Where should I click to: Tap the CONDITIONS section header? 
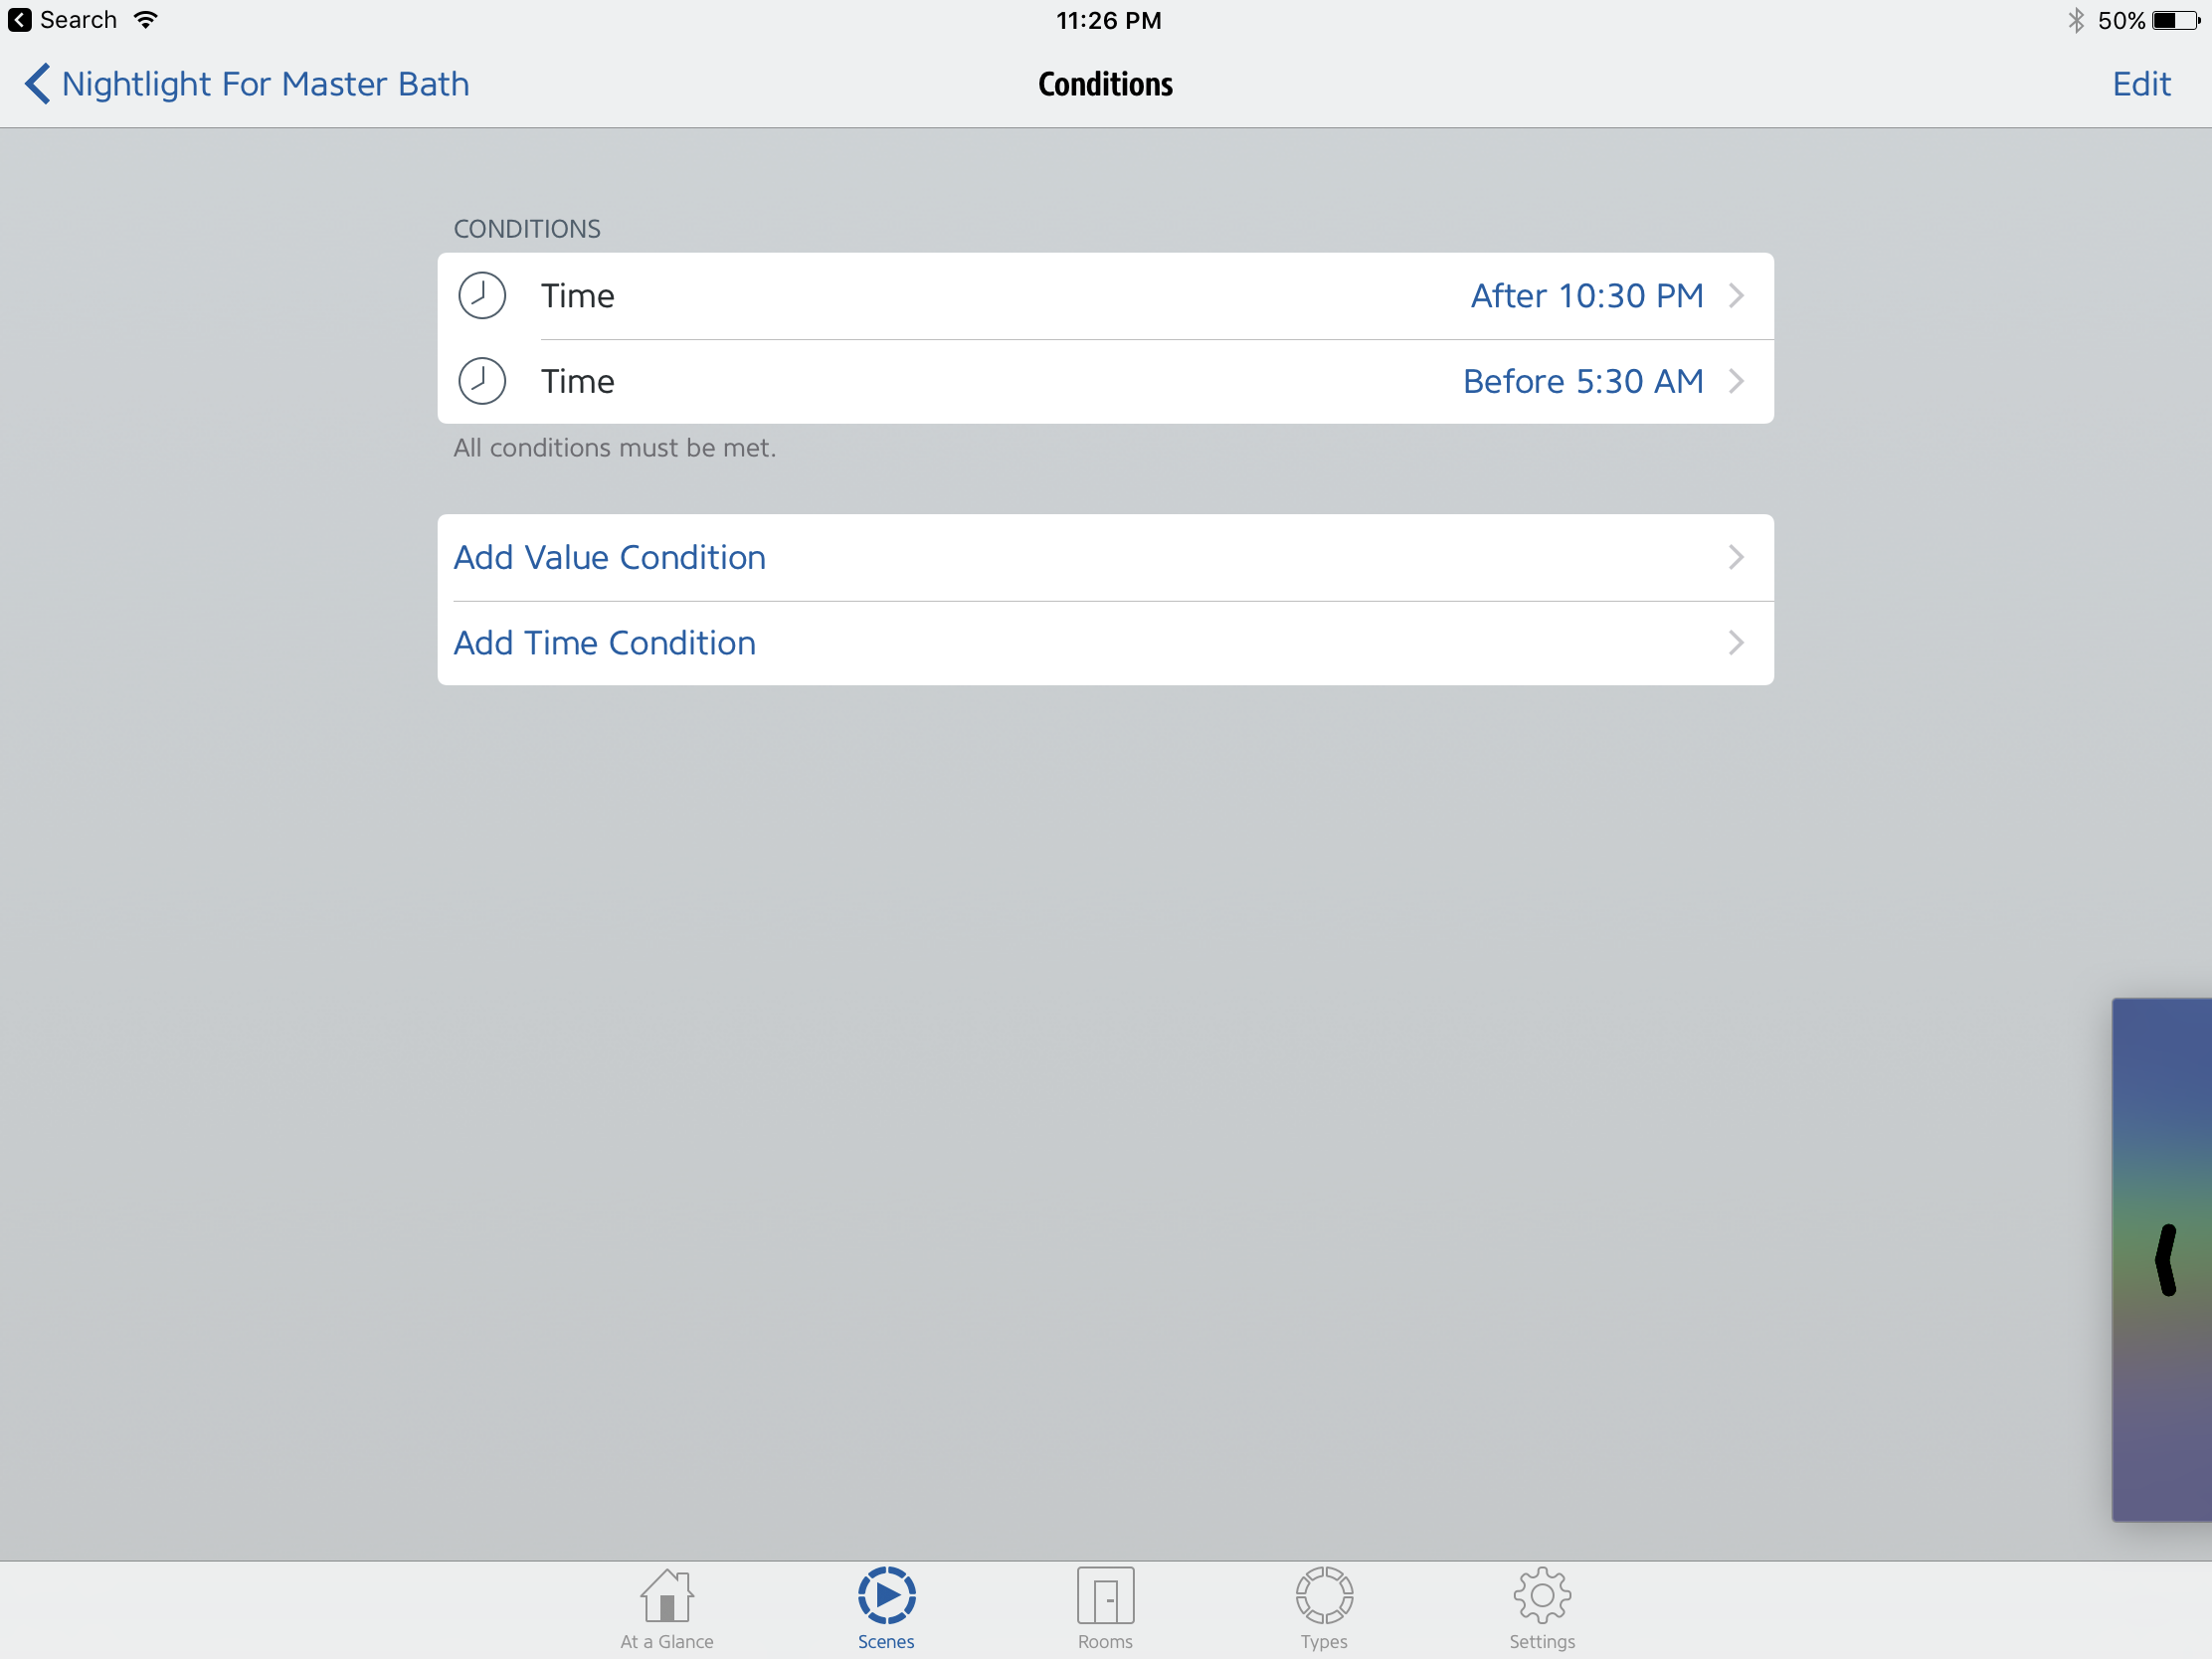click(527, 229)
